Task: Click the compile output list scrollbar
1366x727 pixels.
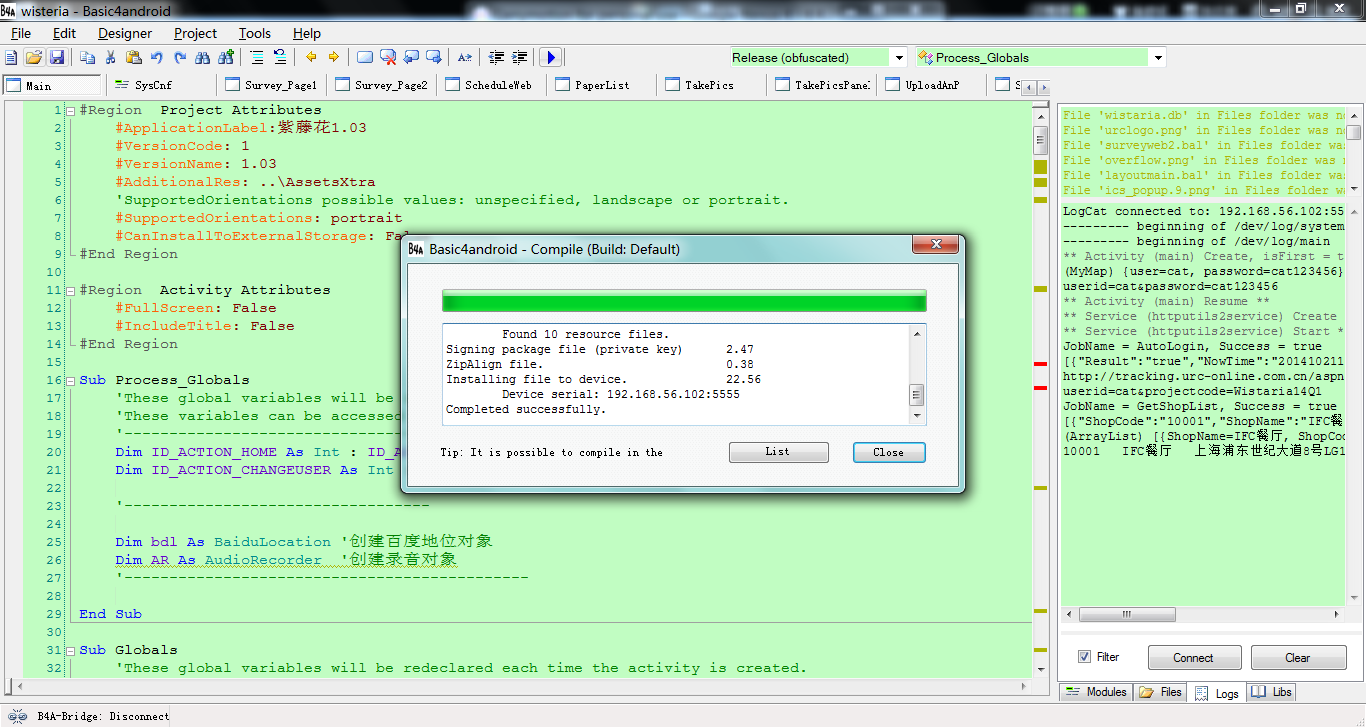Action: (916, 375)
